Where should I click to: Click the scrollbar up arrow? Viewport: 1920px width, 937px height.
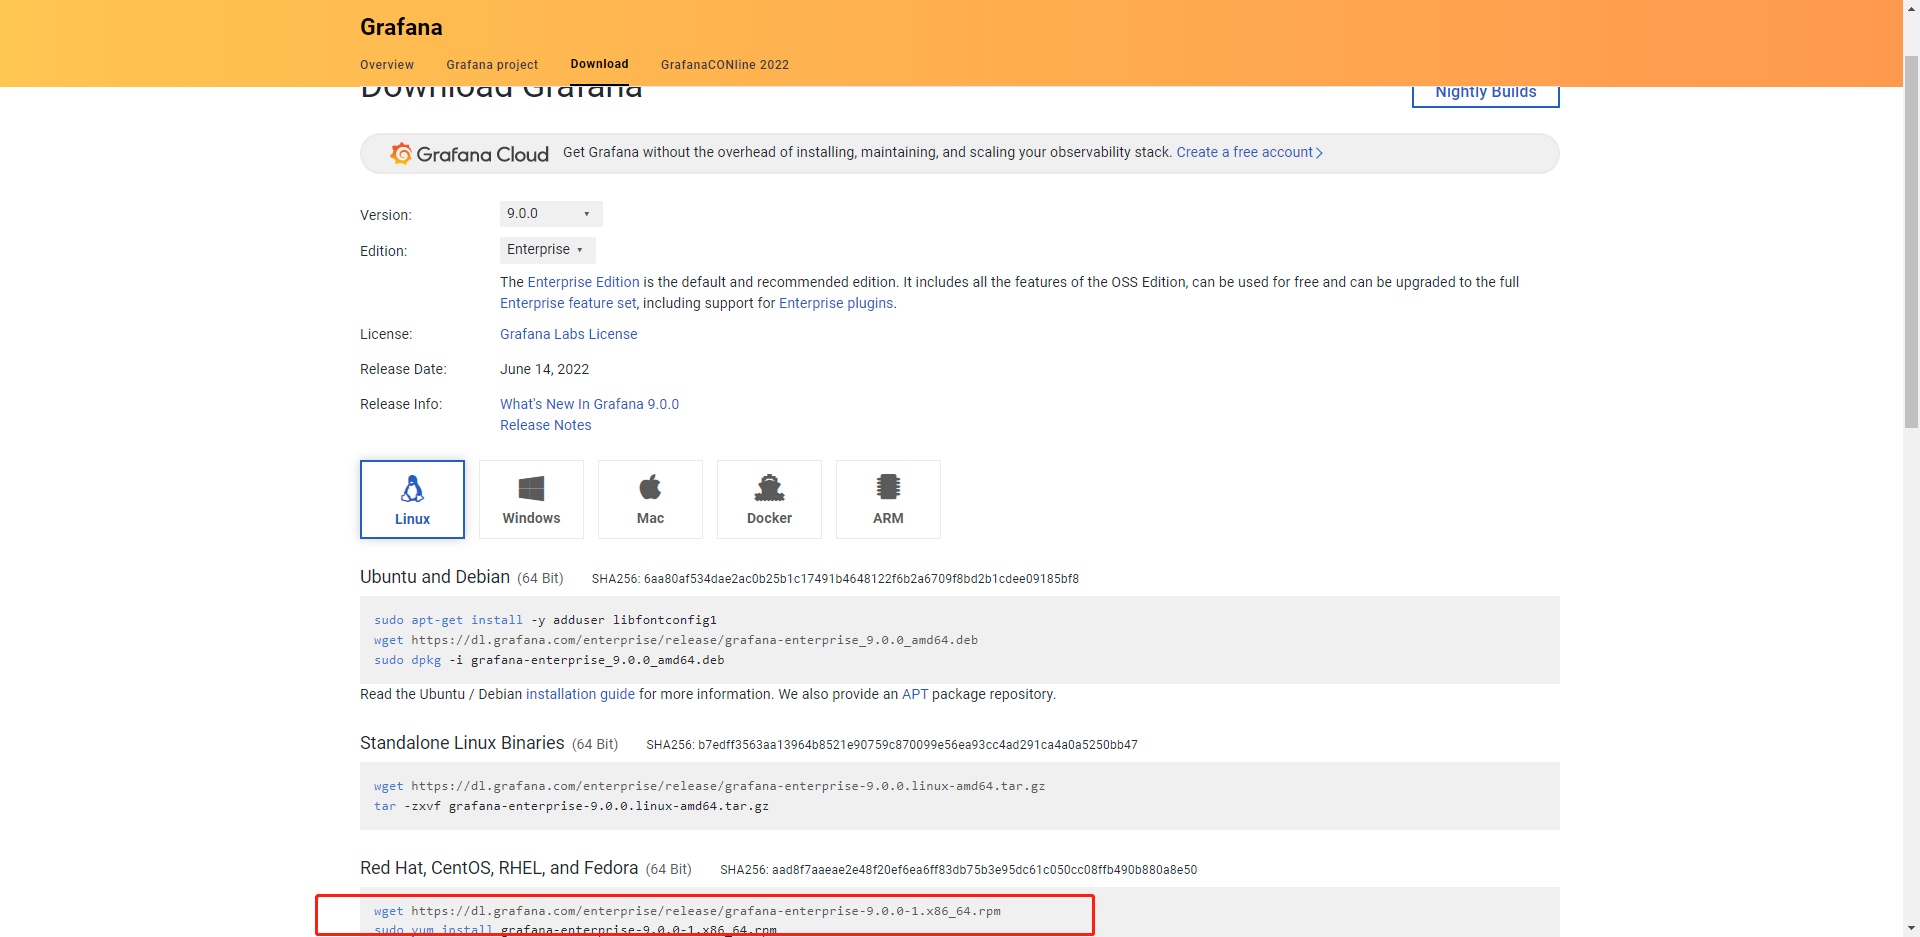tap(1911, 8)
